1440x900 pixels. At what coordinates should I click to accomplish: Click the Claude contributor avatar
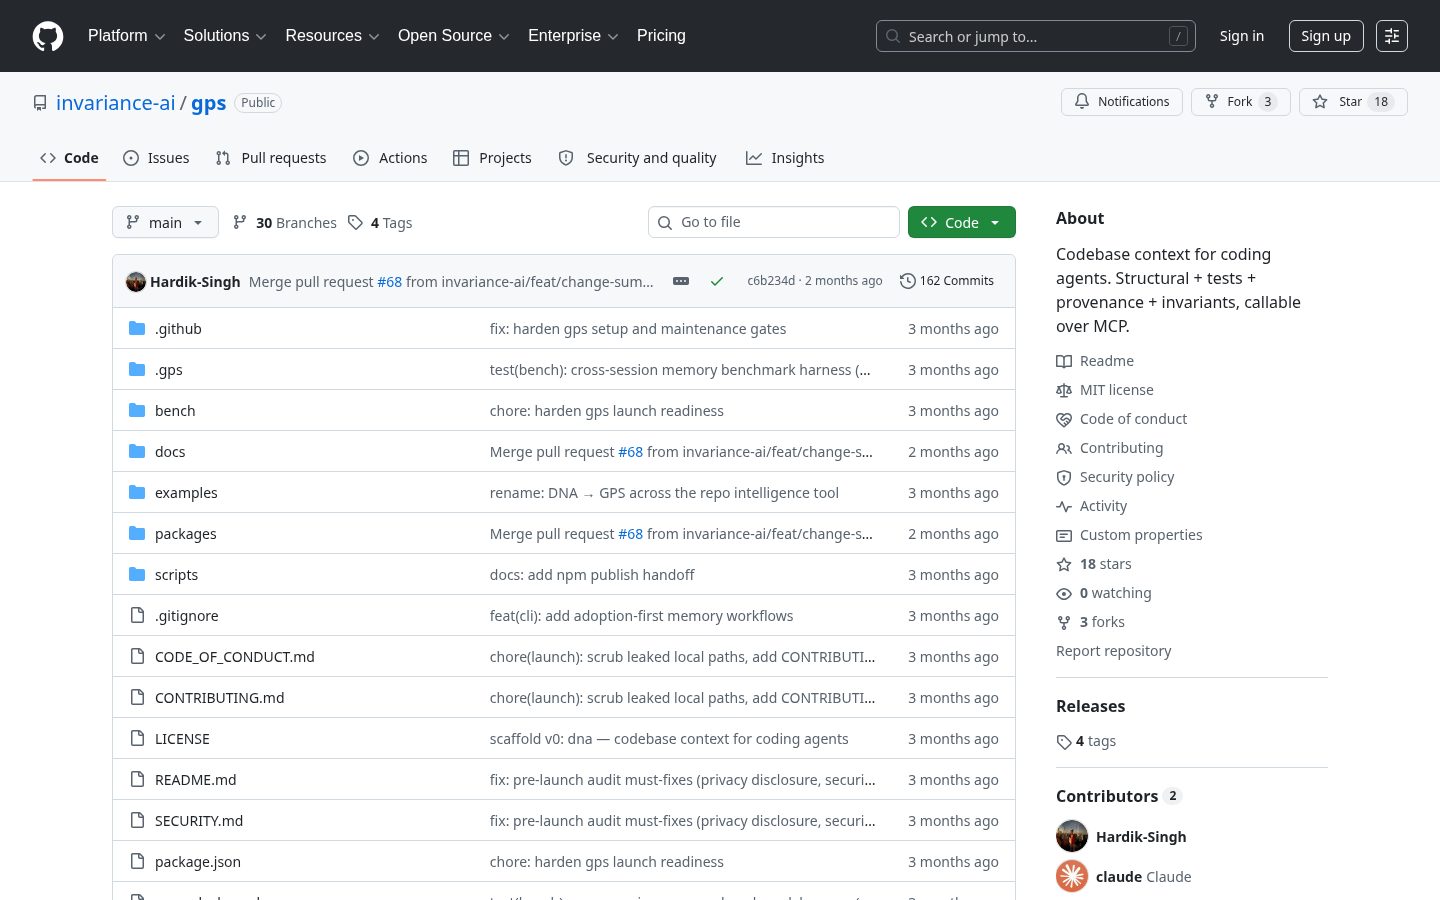point(1072,876)
